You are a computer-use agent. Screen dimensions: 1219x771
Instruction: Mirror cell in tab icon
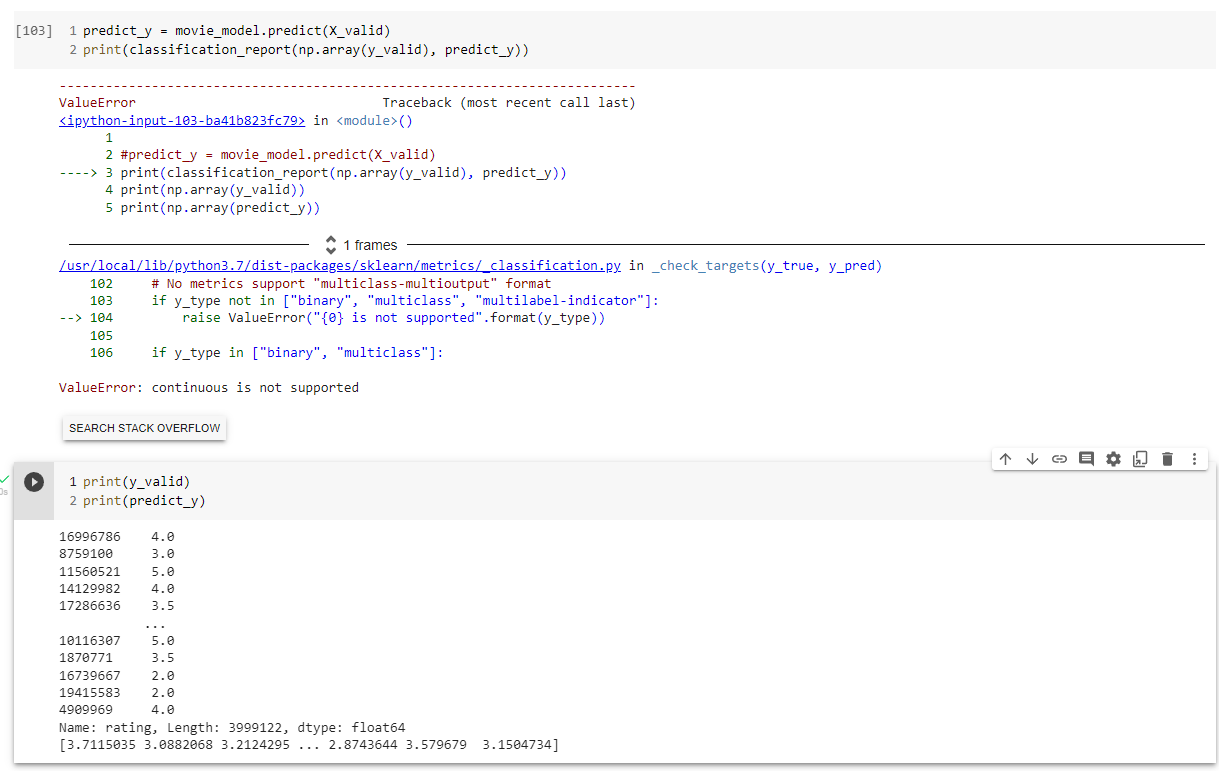point(1140,459)
